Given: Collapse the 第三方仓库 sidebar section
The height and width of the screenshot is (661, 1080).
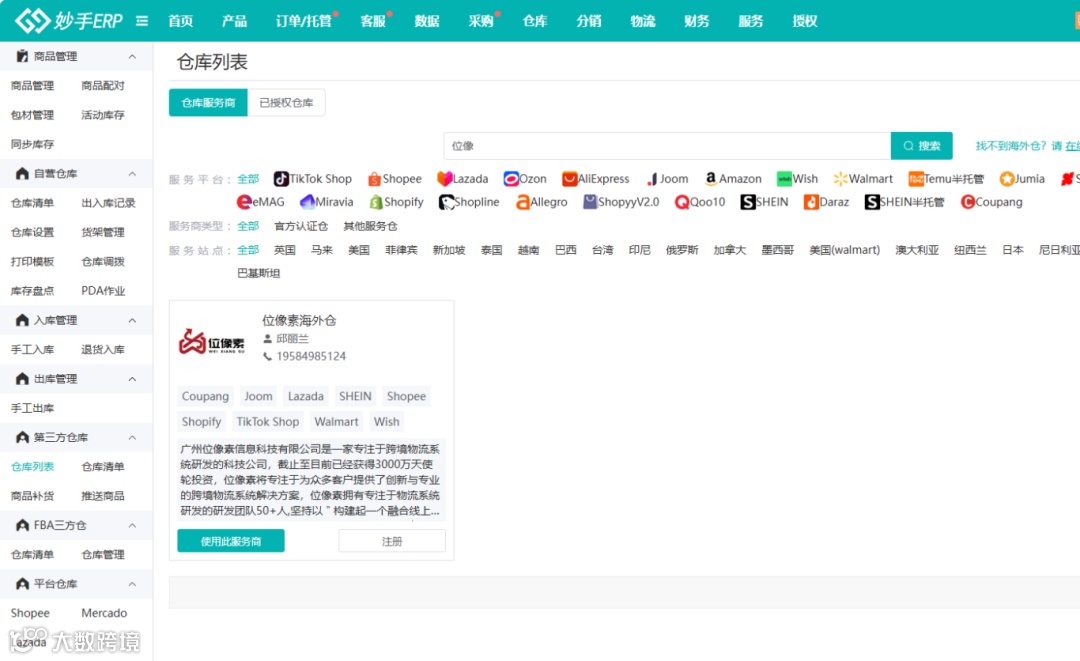Looking at the screenshot, I should (x=132, y=437).
